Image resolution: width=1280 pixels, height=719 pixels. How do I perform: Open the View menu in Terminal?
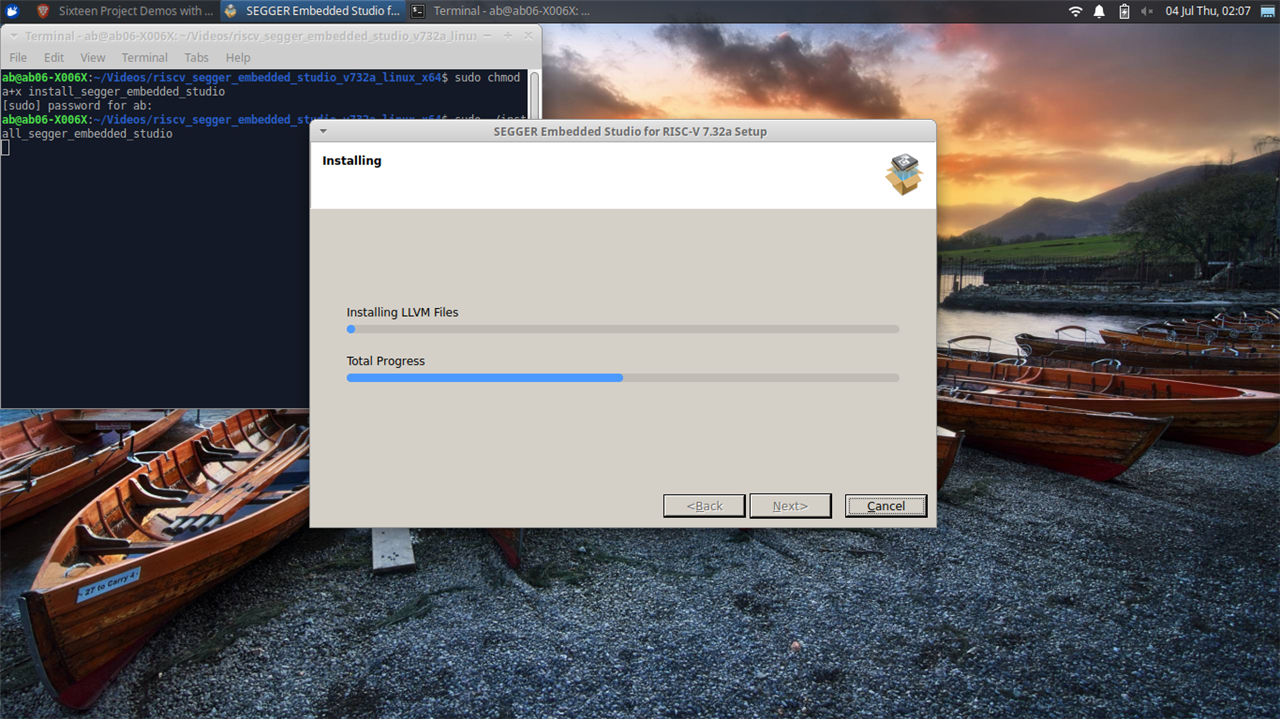tap(93, 57)
